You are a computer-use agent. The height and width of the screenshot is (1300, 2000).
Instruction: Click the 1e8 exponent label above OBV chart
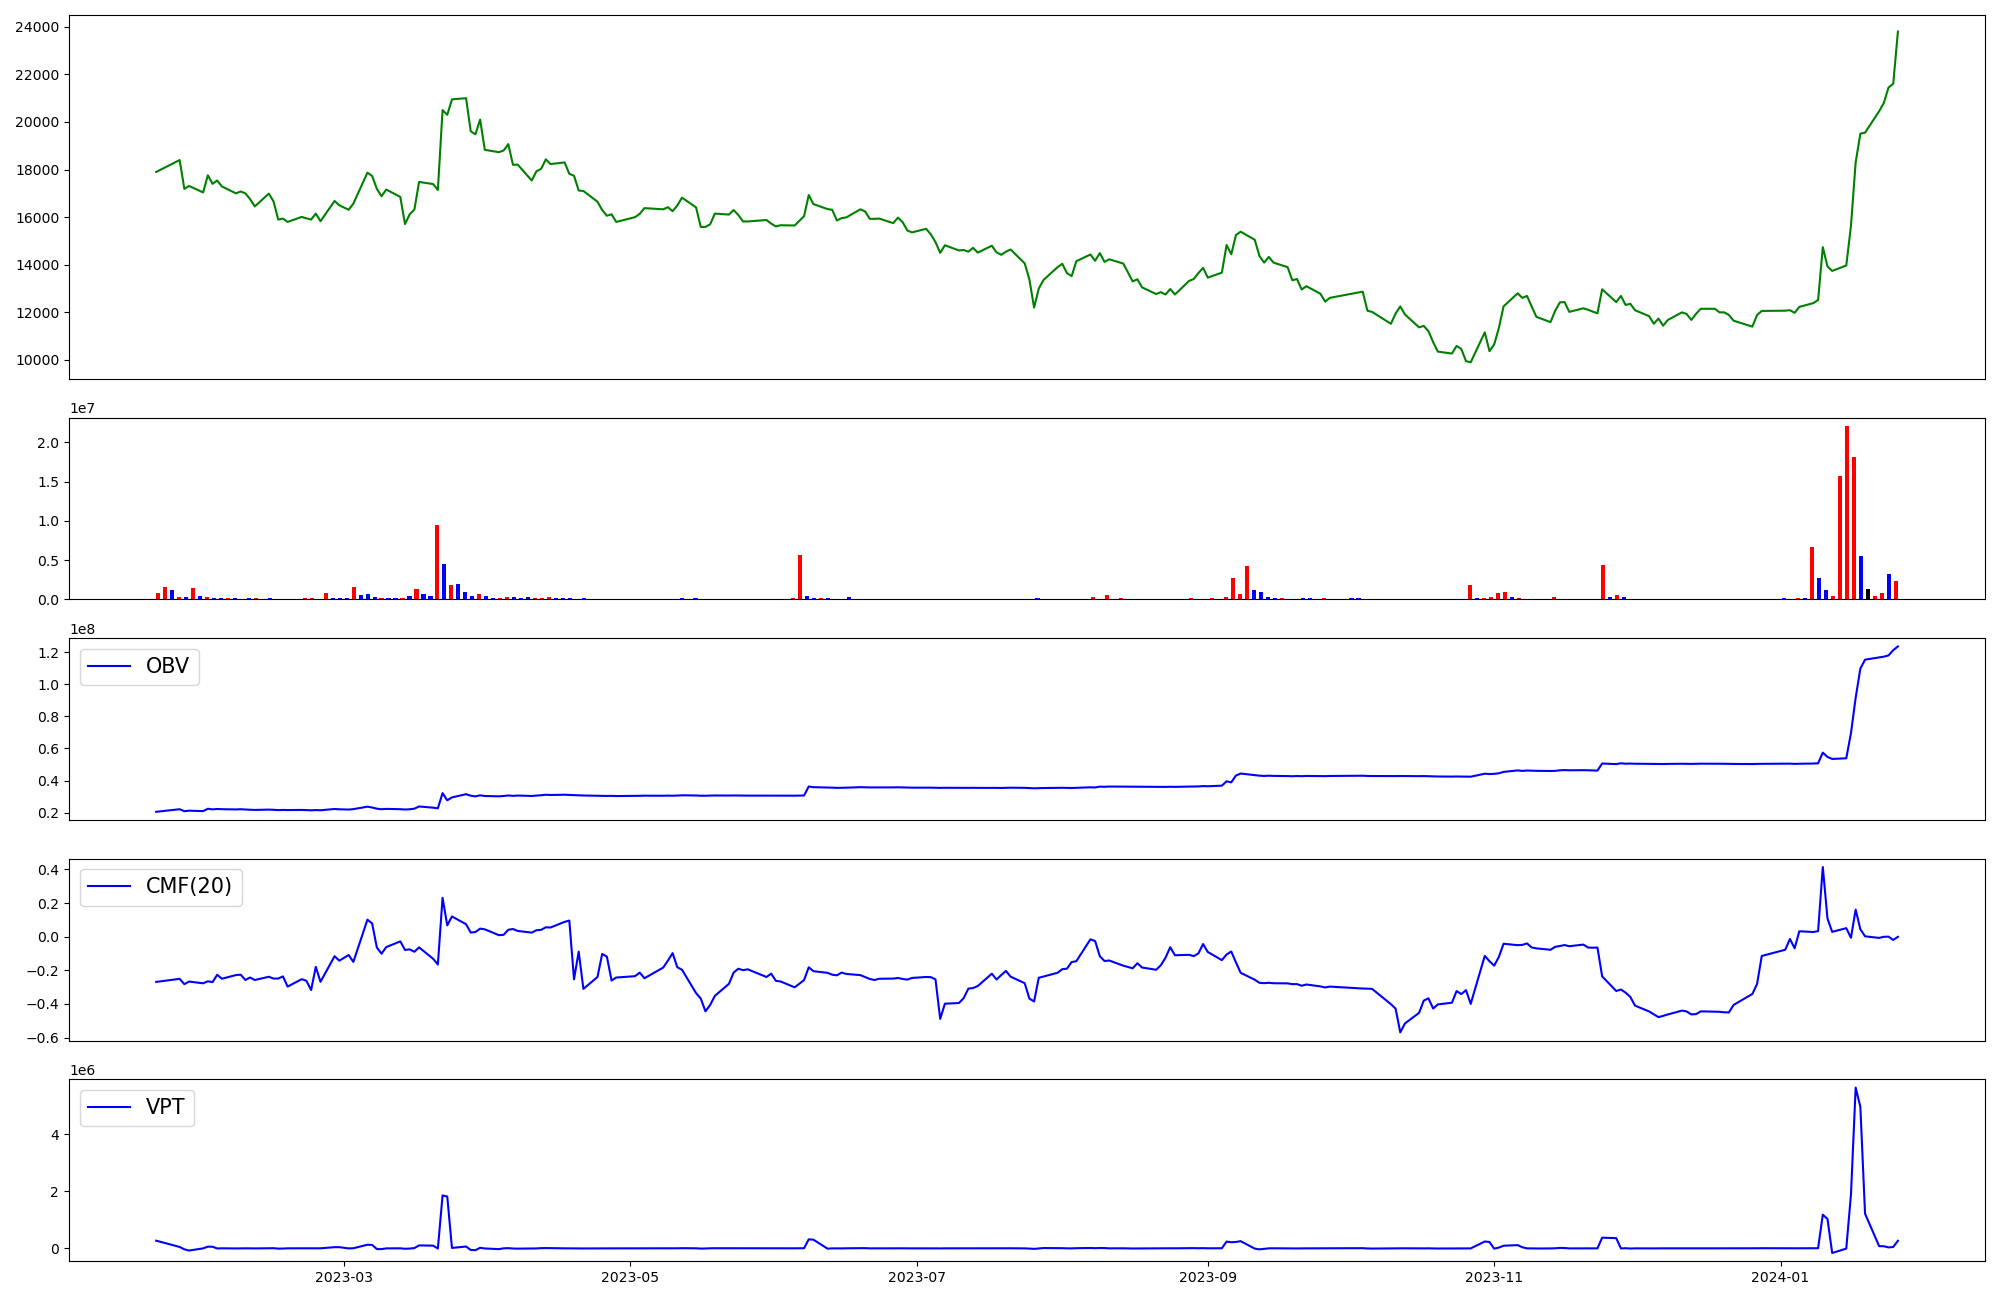point(82,629)
